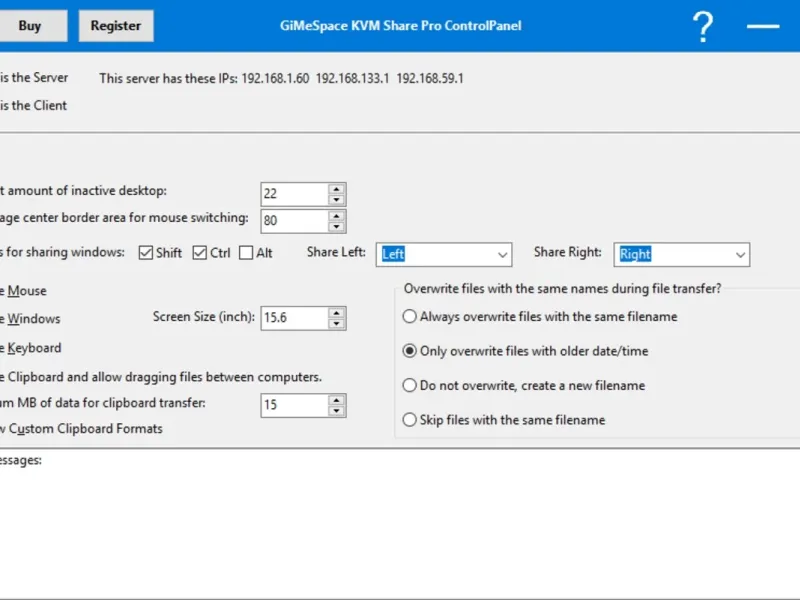This screenshot has height=600, width=800.
Task: Minimize the ControlPanel window
Action: [763, 26]
